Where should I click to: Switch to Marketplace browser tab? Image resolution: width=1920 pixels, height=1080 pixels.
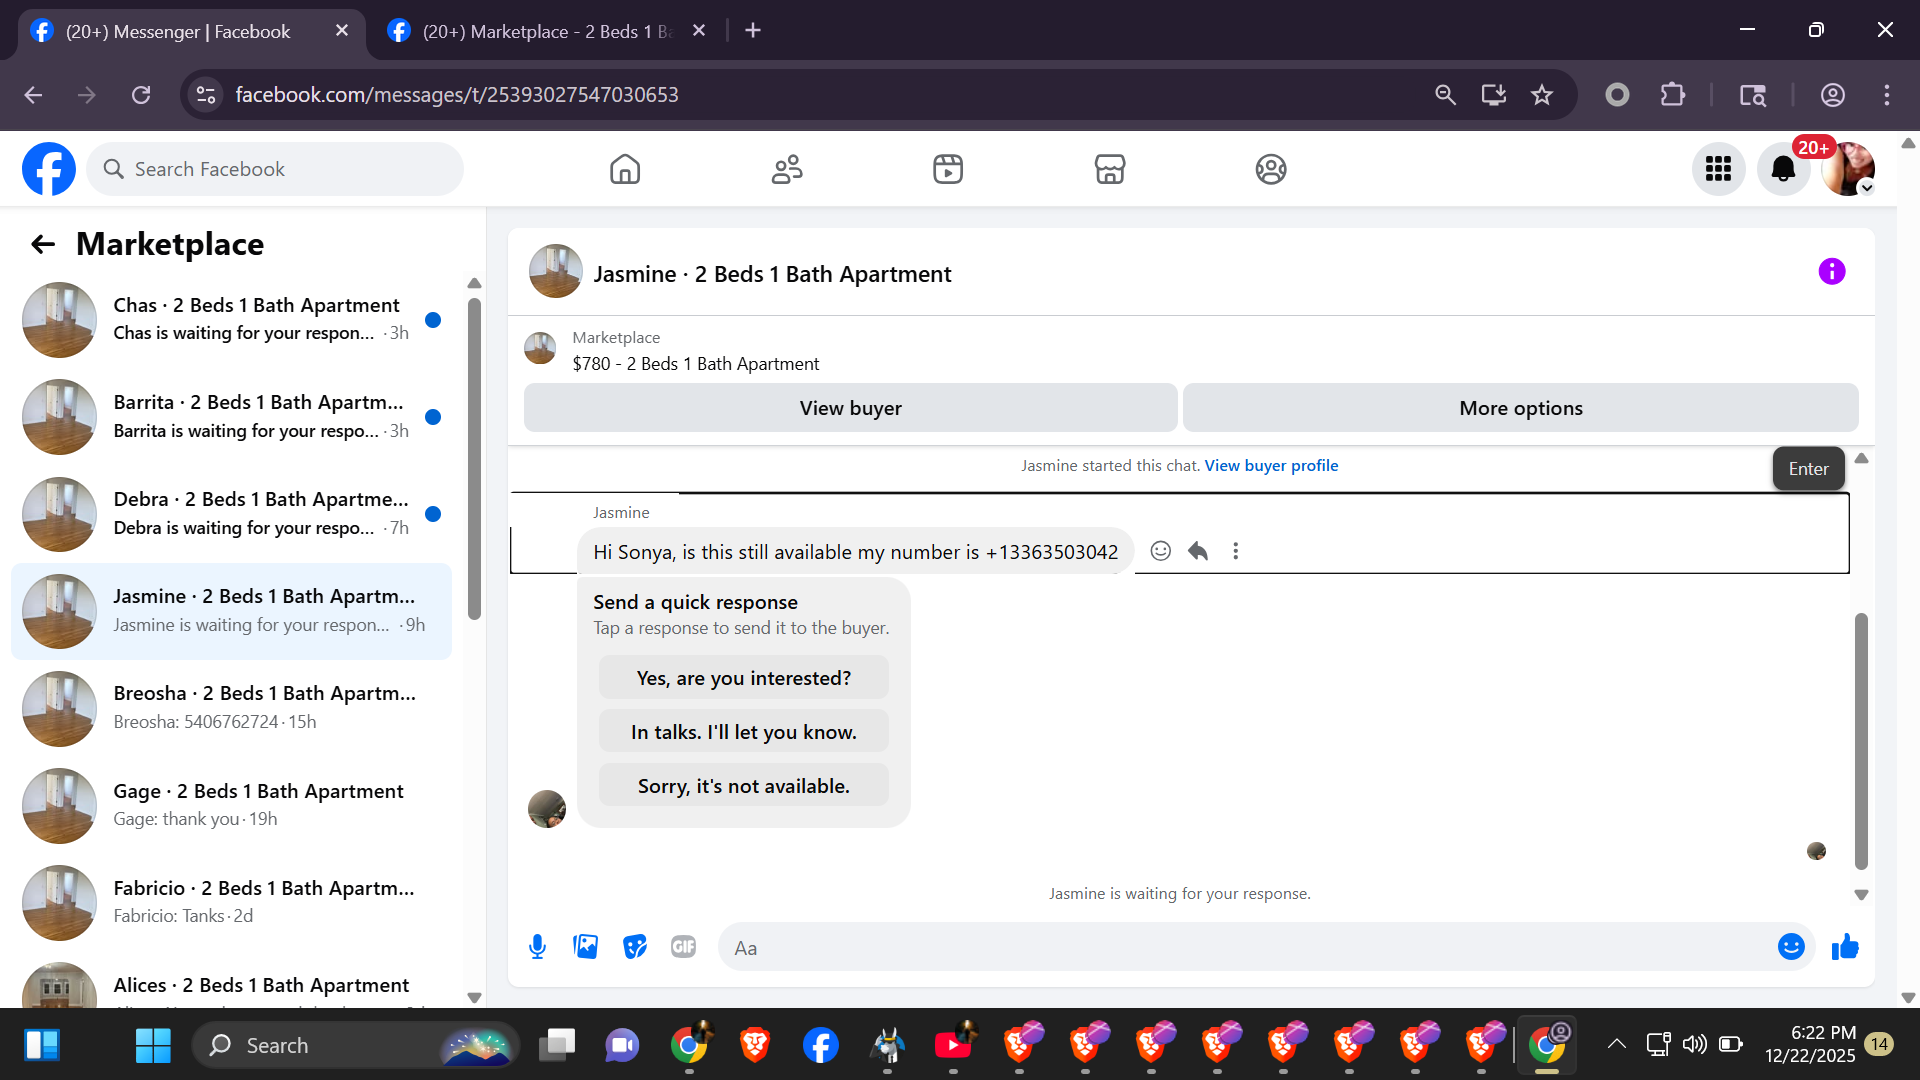546,31
